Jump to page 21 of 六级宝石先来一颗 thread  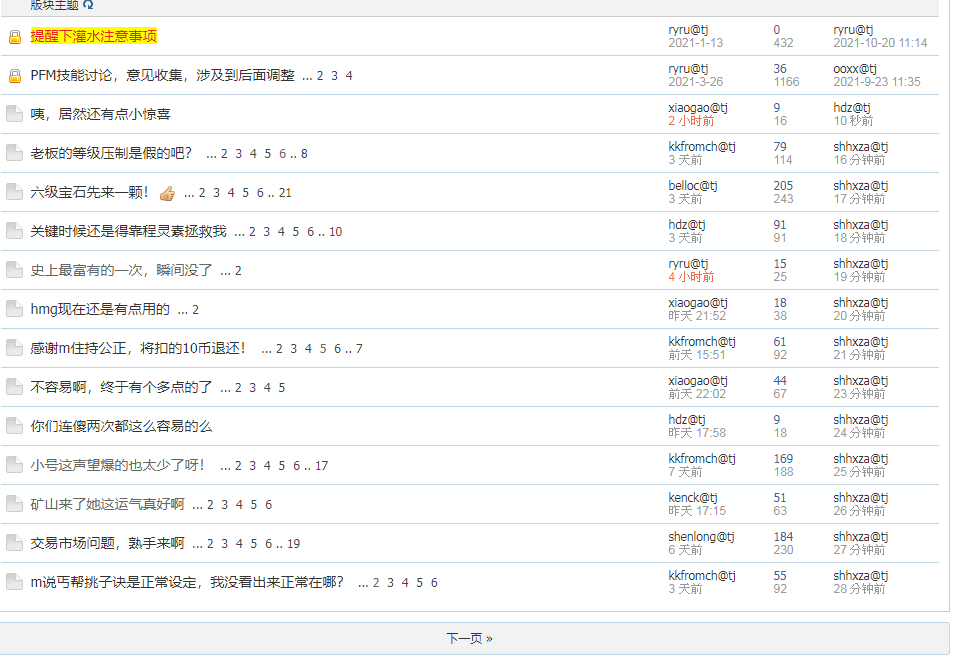pos(285,193)
